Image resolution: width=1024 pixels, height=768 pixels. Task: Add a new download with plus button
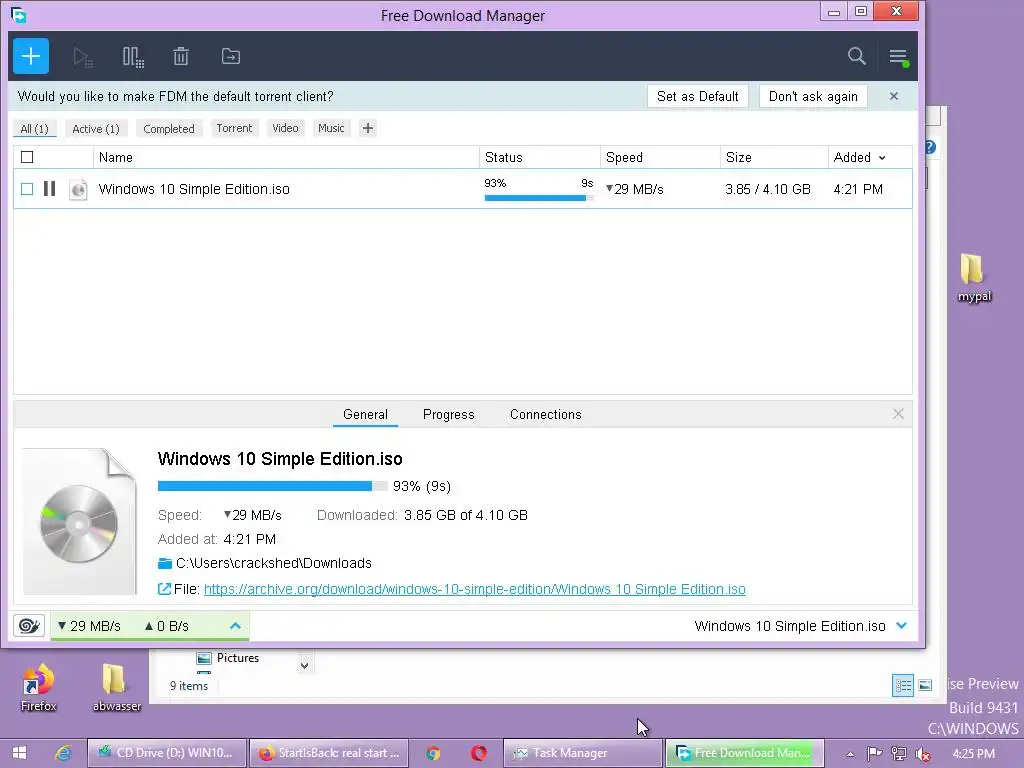31,56
